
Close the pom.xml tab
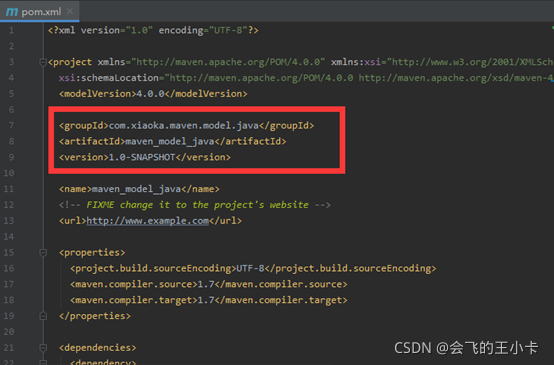point(70,11)
